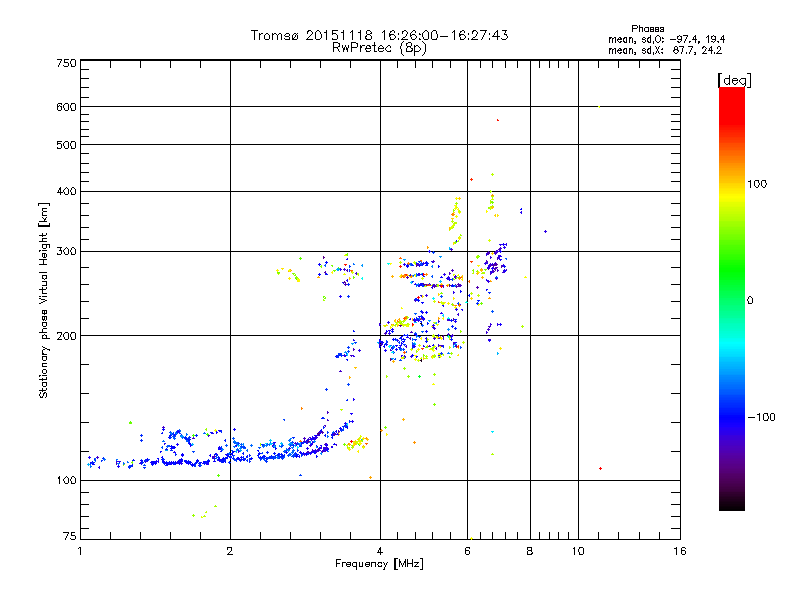Click the 'Phases' header text

pyautogui.click(x=647, y=29)
